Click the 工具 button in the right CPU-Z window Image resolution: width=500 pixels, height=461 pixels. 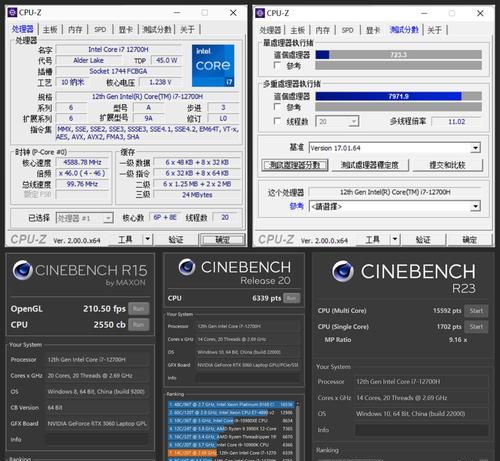pos(373,239)
